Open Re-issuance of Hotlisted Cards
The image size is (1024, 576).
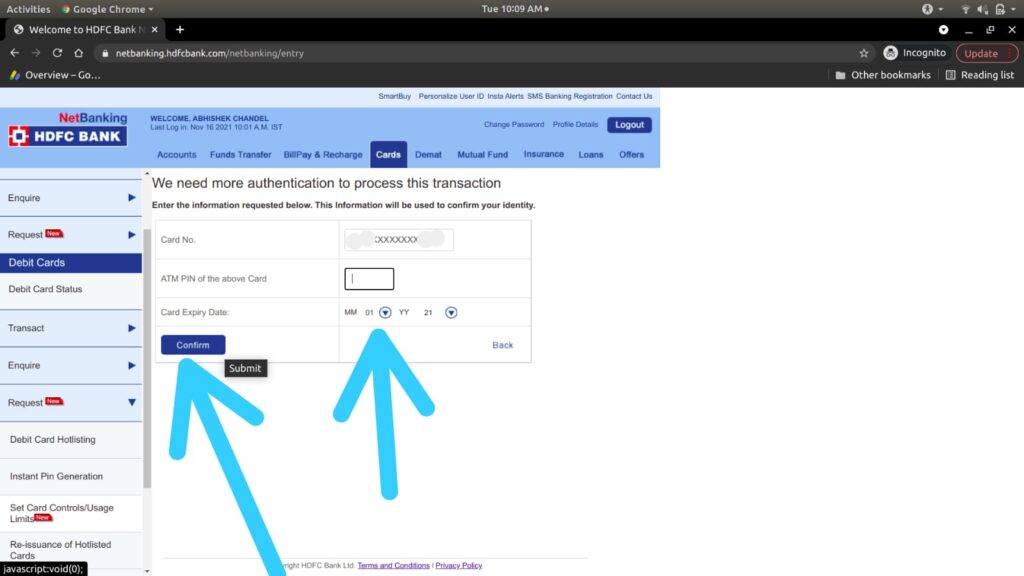[60, 550]
